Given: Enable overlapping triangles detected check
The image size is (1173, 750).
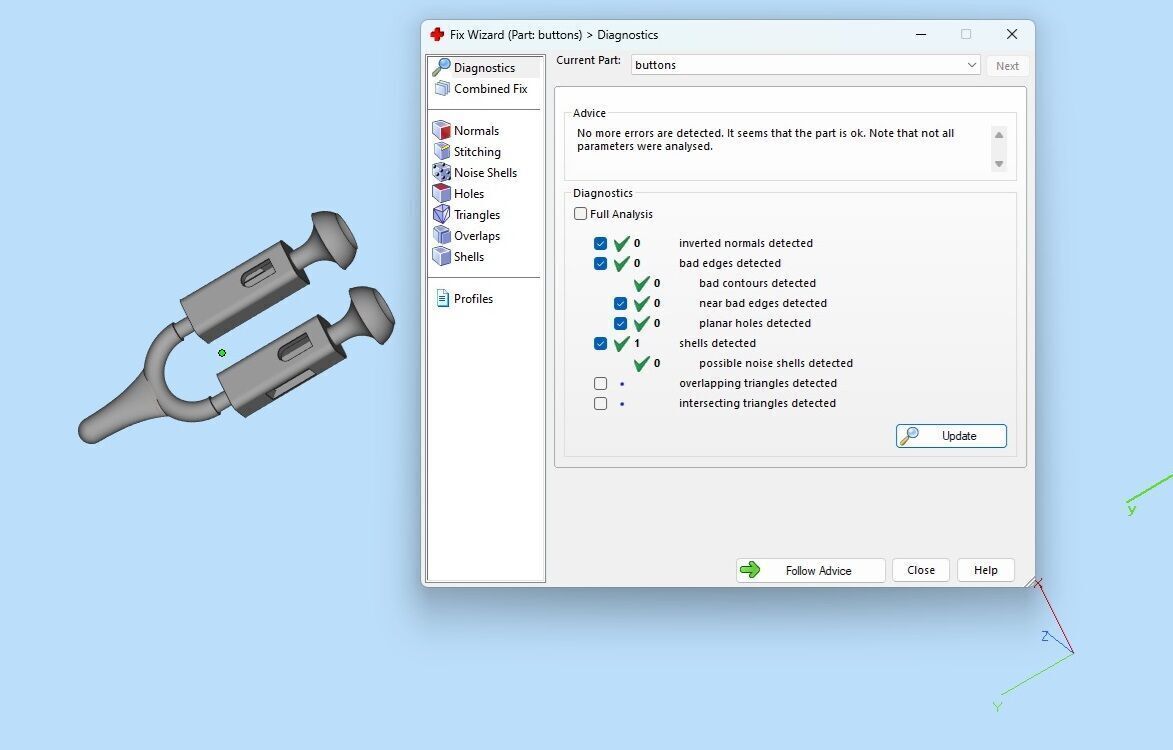Looking at the screenshot, I should 601,383.
